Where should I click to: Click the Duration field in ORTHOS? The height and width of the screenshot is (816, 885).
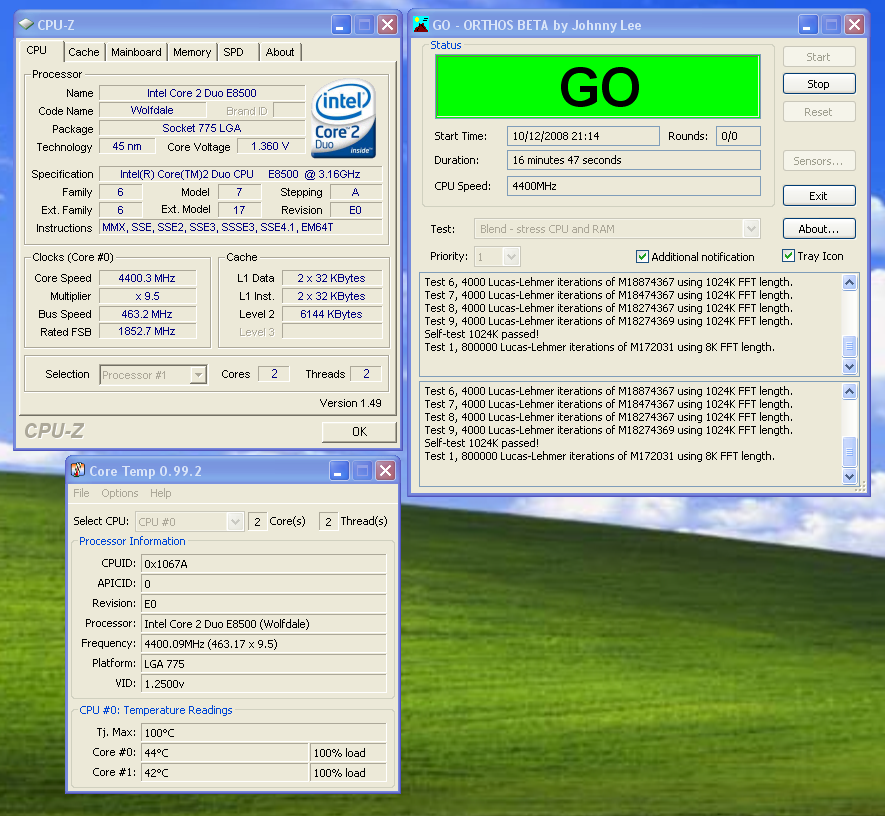[634, 160]
